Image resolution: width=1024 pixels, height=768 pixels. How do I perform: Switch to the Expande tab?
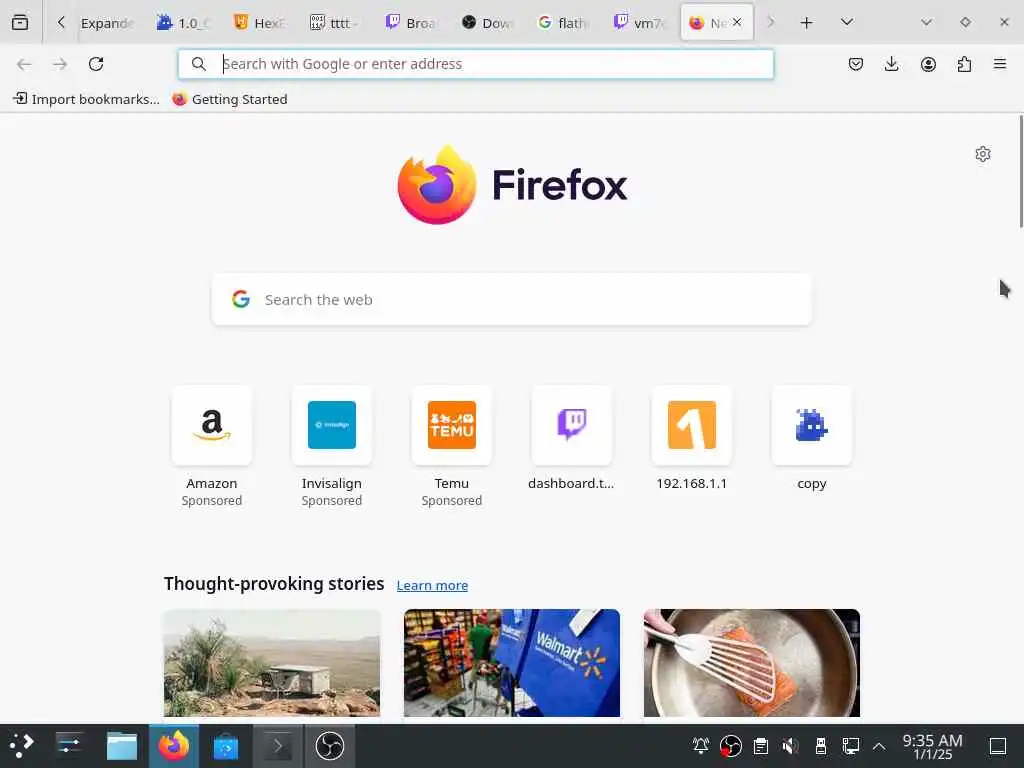pyautogui.click(x=108, y=23)
